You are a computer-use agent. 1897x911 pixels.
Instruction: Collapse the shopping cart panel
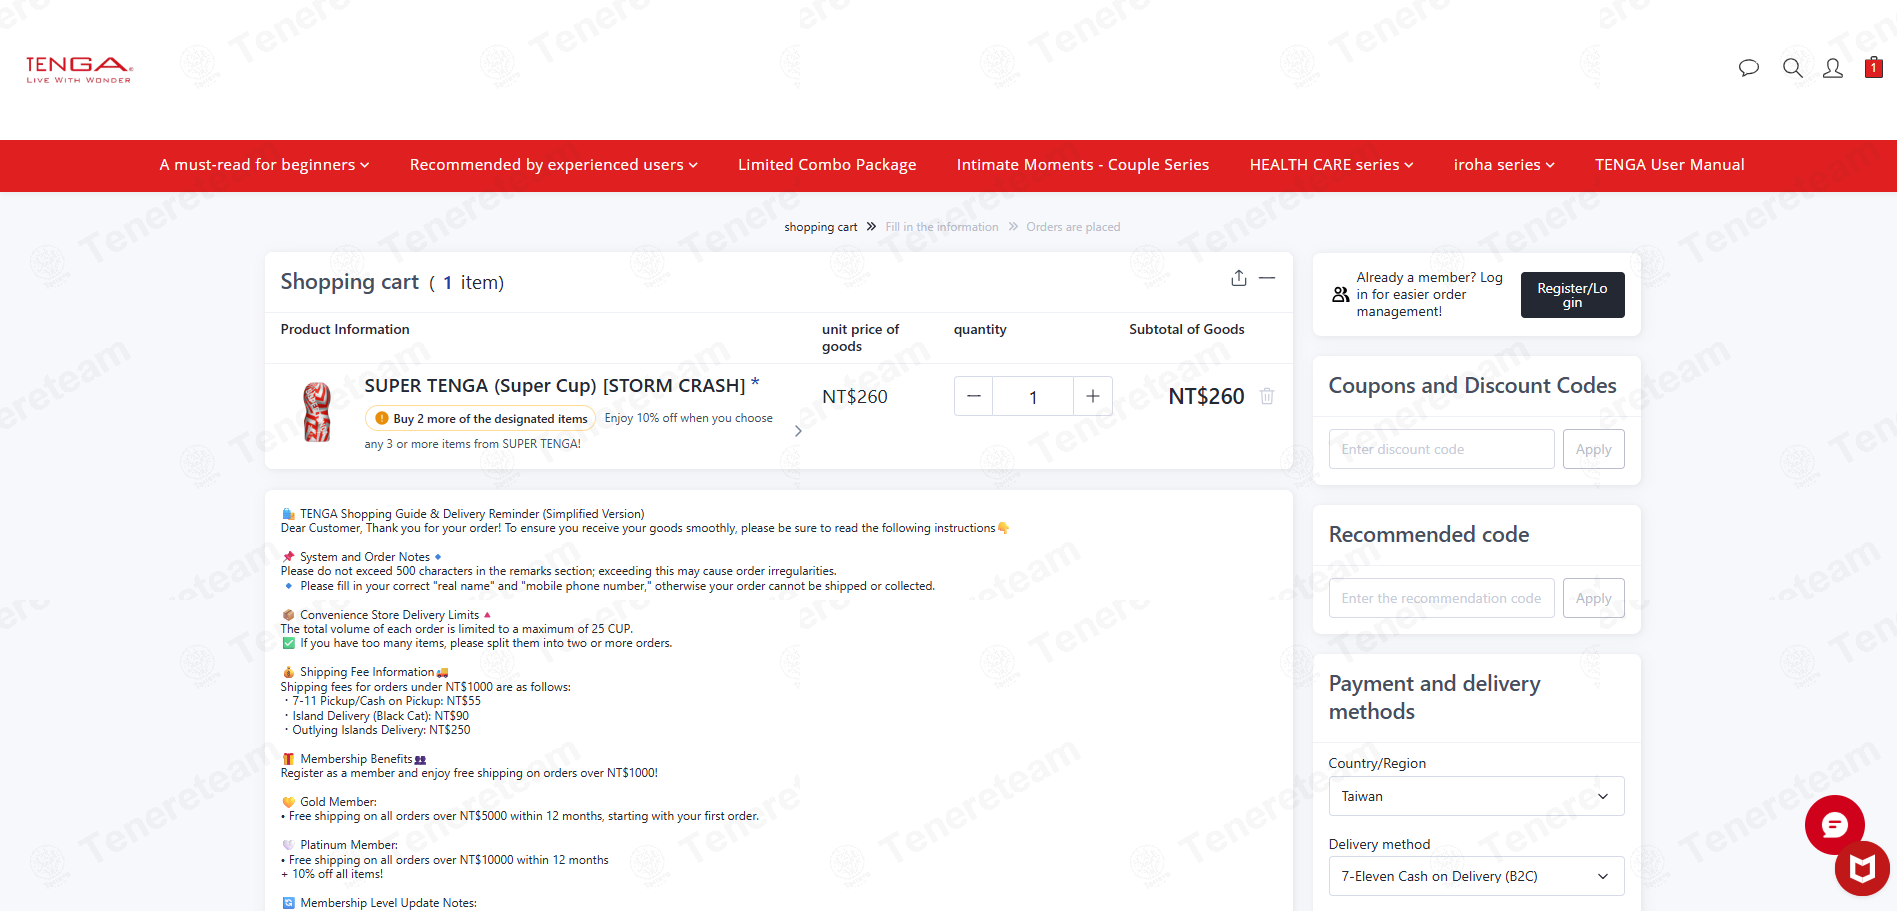click(1267, 278)
